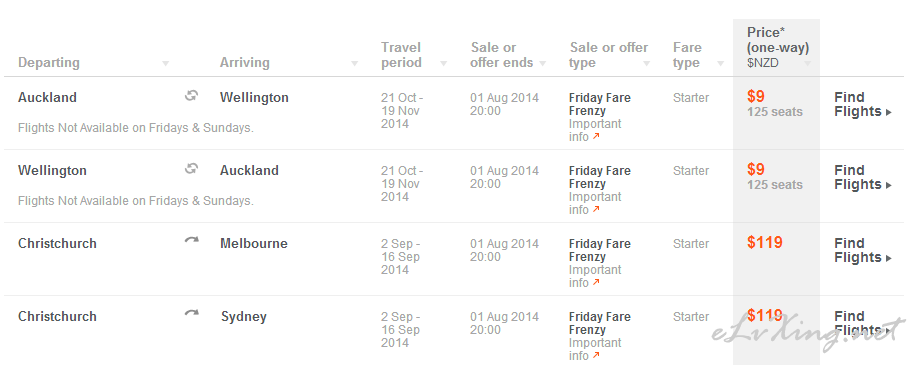This screenshot has height=365, width=916.
Task: Sort by Arriving column arrow
Action: [x=354, y=64]
